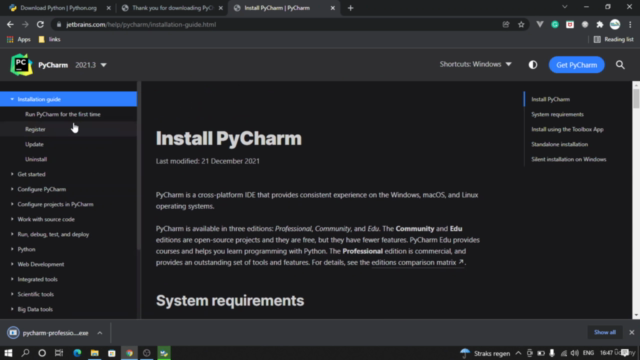Switch to Thank you for downloading PyCharm tab
640x360 pixels.
172,8
